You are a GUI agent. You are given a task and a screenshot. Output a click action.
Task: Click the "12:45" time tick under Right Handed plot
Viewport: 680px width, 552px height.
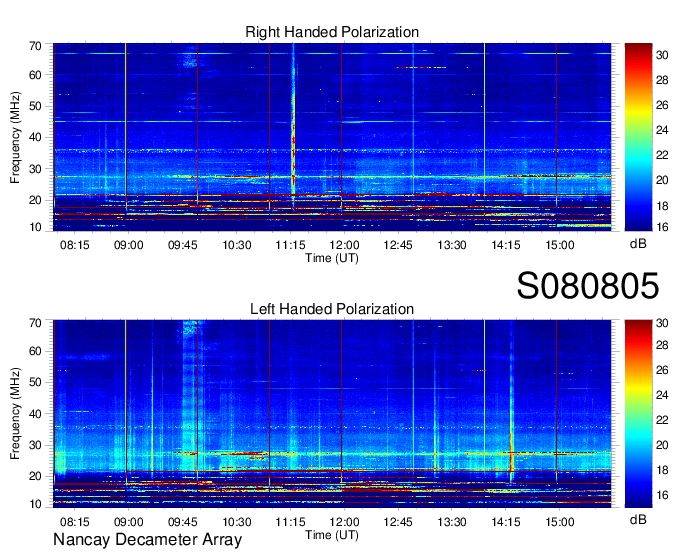(x=398, y=245)
